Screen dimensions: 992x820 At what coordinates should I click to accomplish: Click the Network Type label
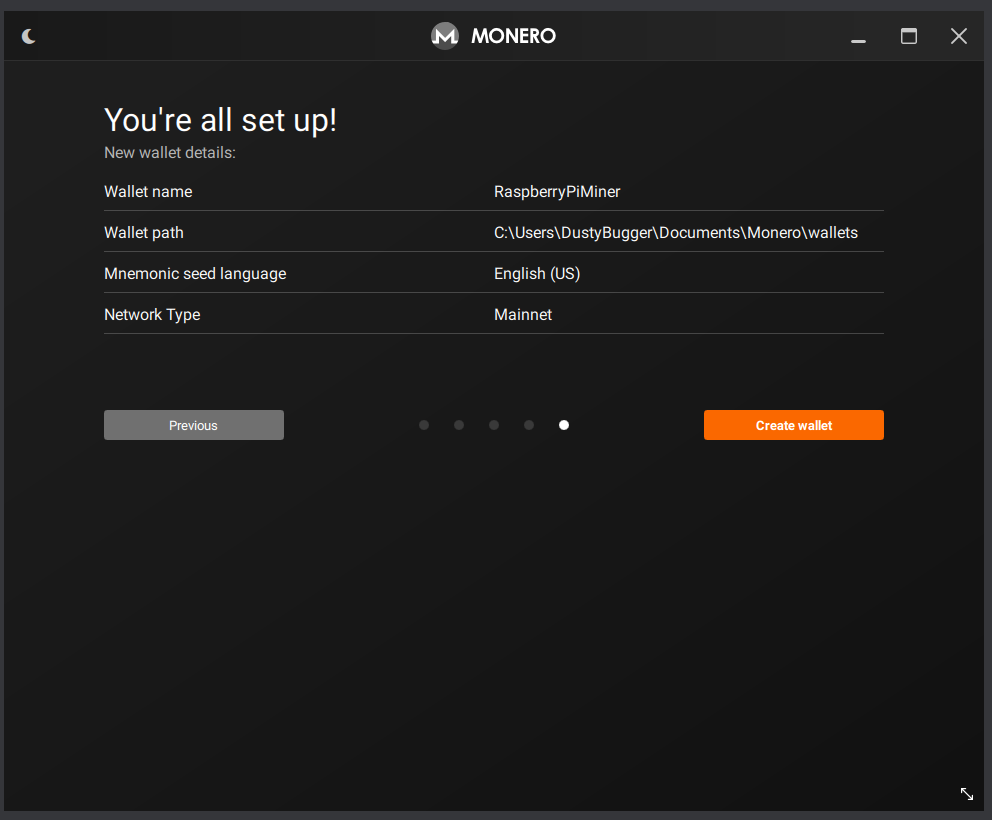152,314
